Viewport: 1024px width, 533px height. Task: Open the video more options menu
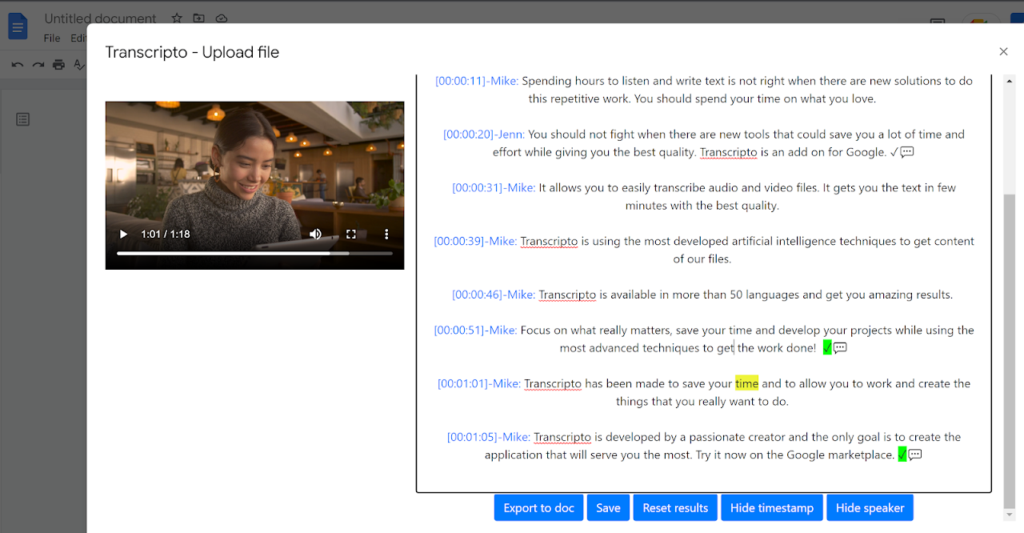[x=386, y=234]
